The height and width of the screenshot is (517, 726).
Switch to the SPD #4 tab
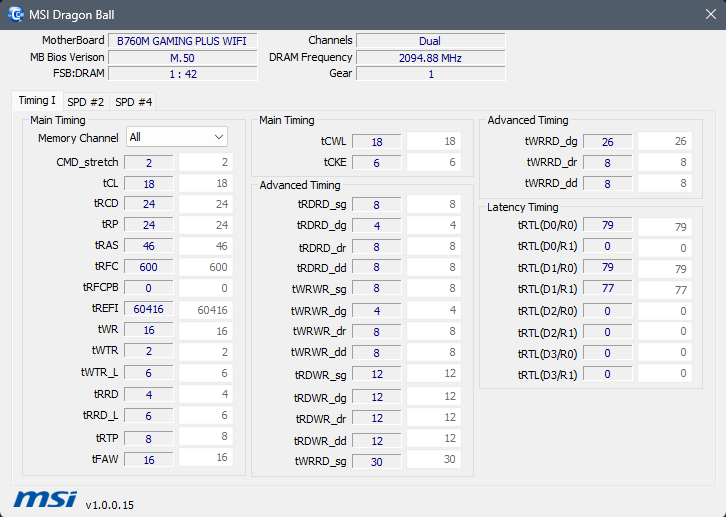[134, 102]
